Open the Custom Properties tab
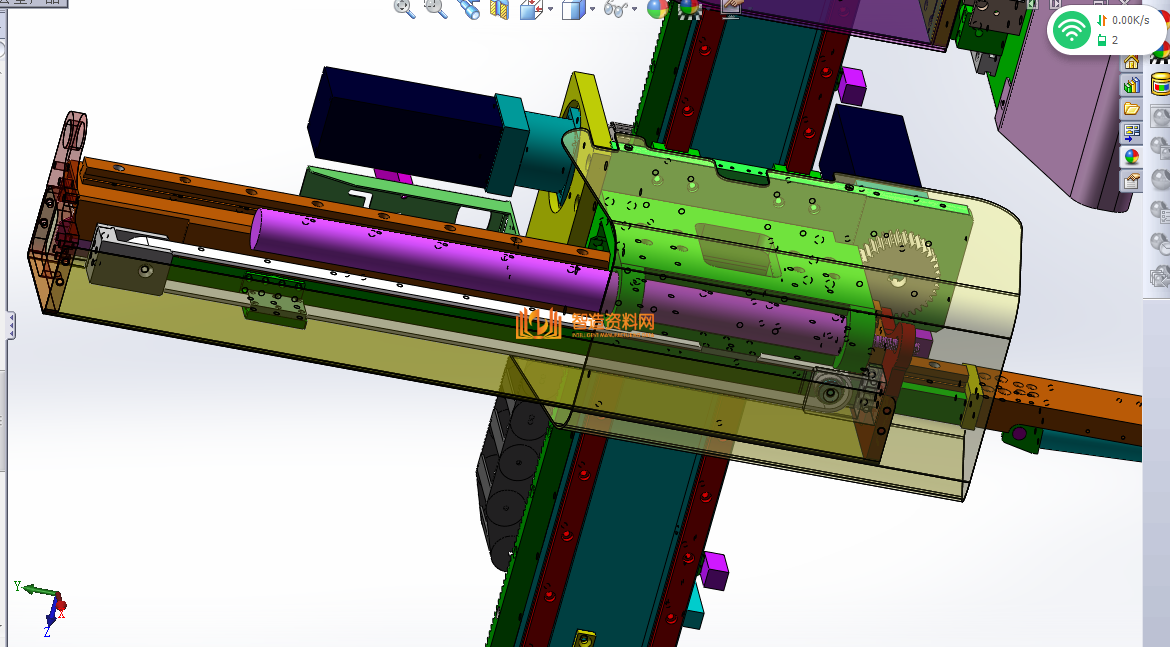This screenshot has width=1170, height=647. pyautogui.click(x=1132, y=180)
